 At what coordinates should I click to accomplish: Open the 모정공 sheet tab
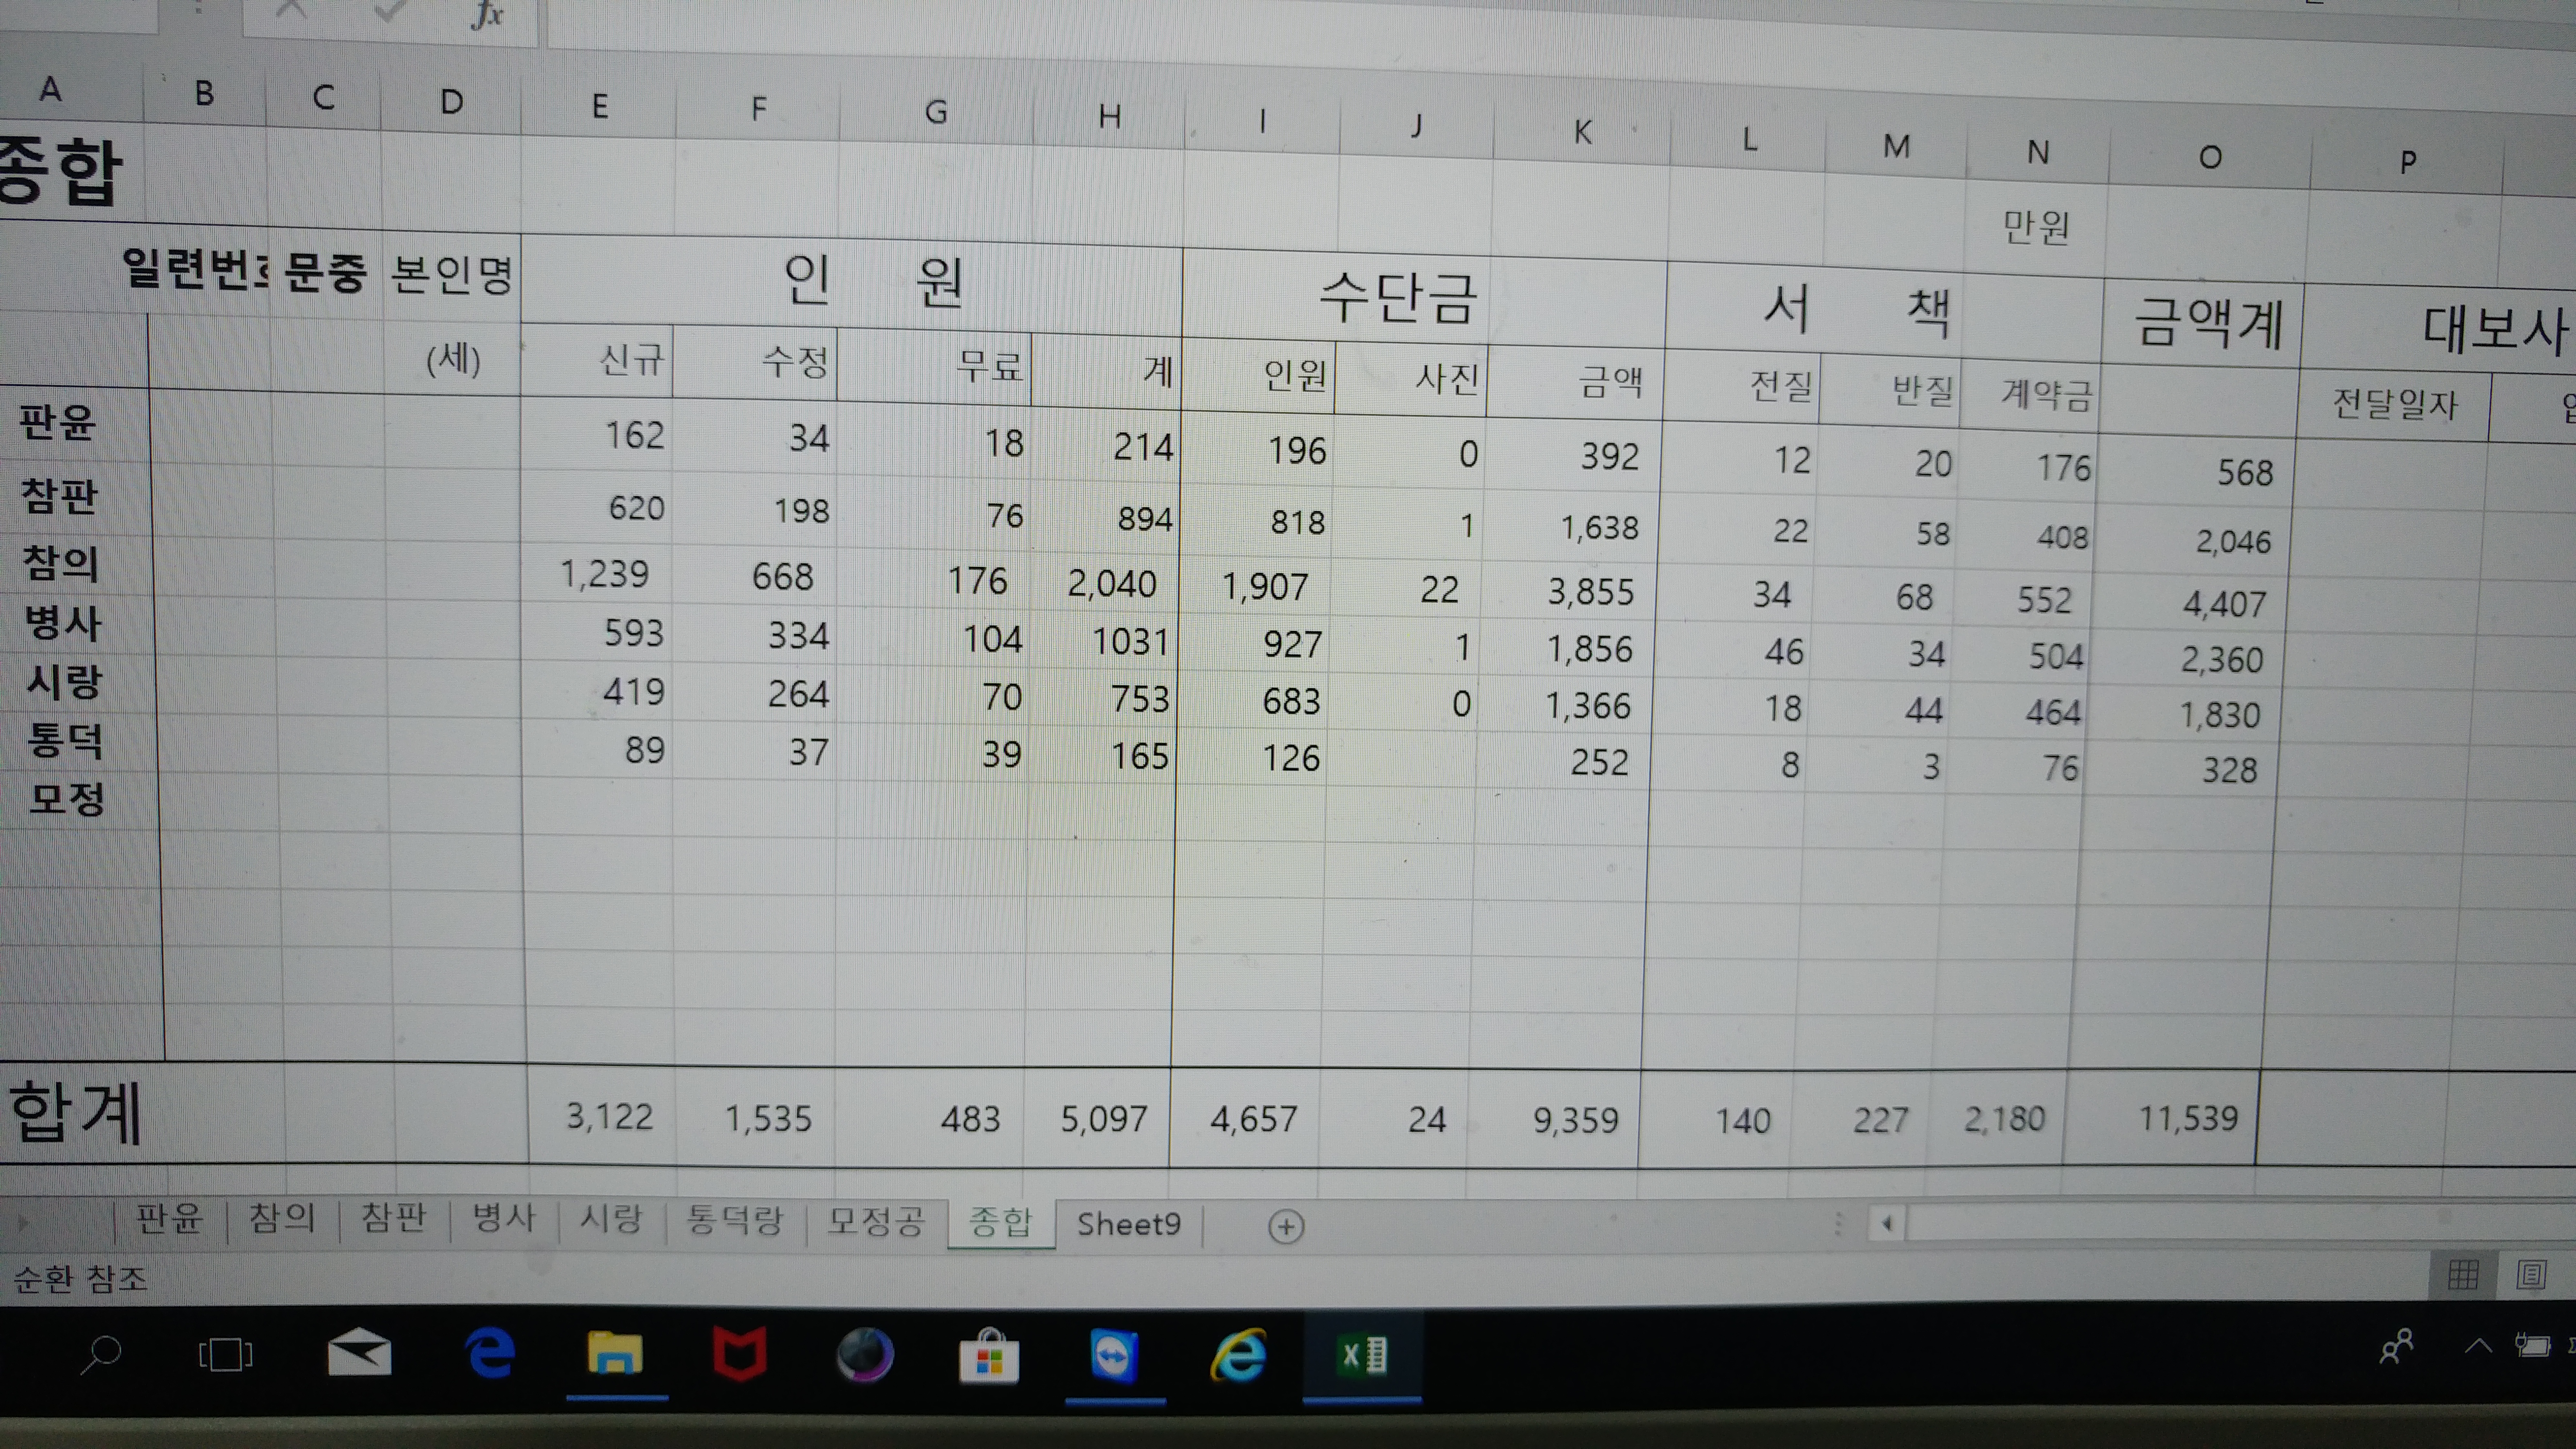coord(876,1221)
